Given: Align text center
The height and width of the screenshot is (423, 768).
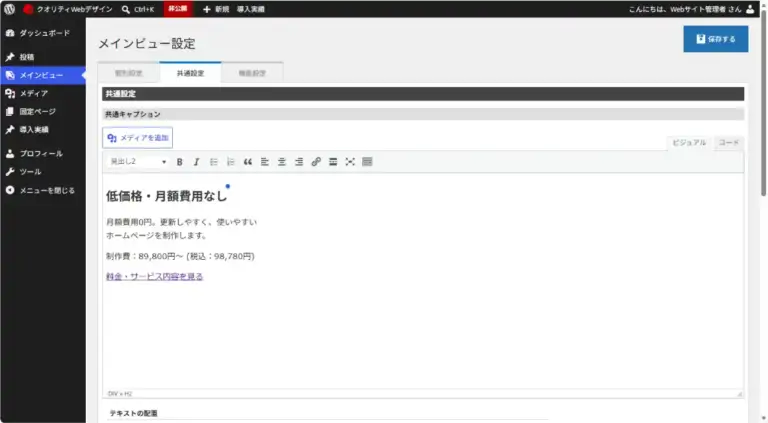Looking at the screenshot, I should 282,162.
